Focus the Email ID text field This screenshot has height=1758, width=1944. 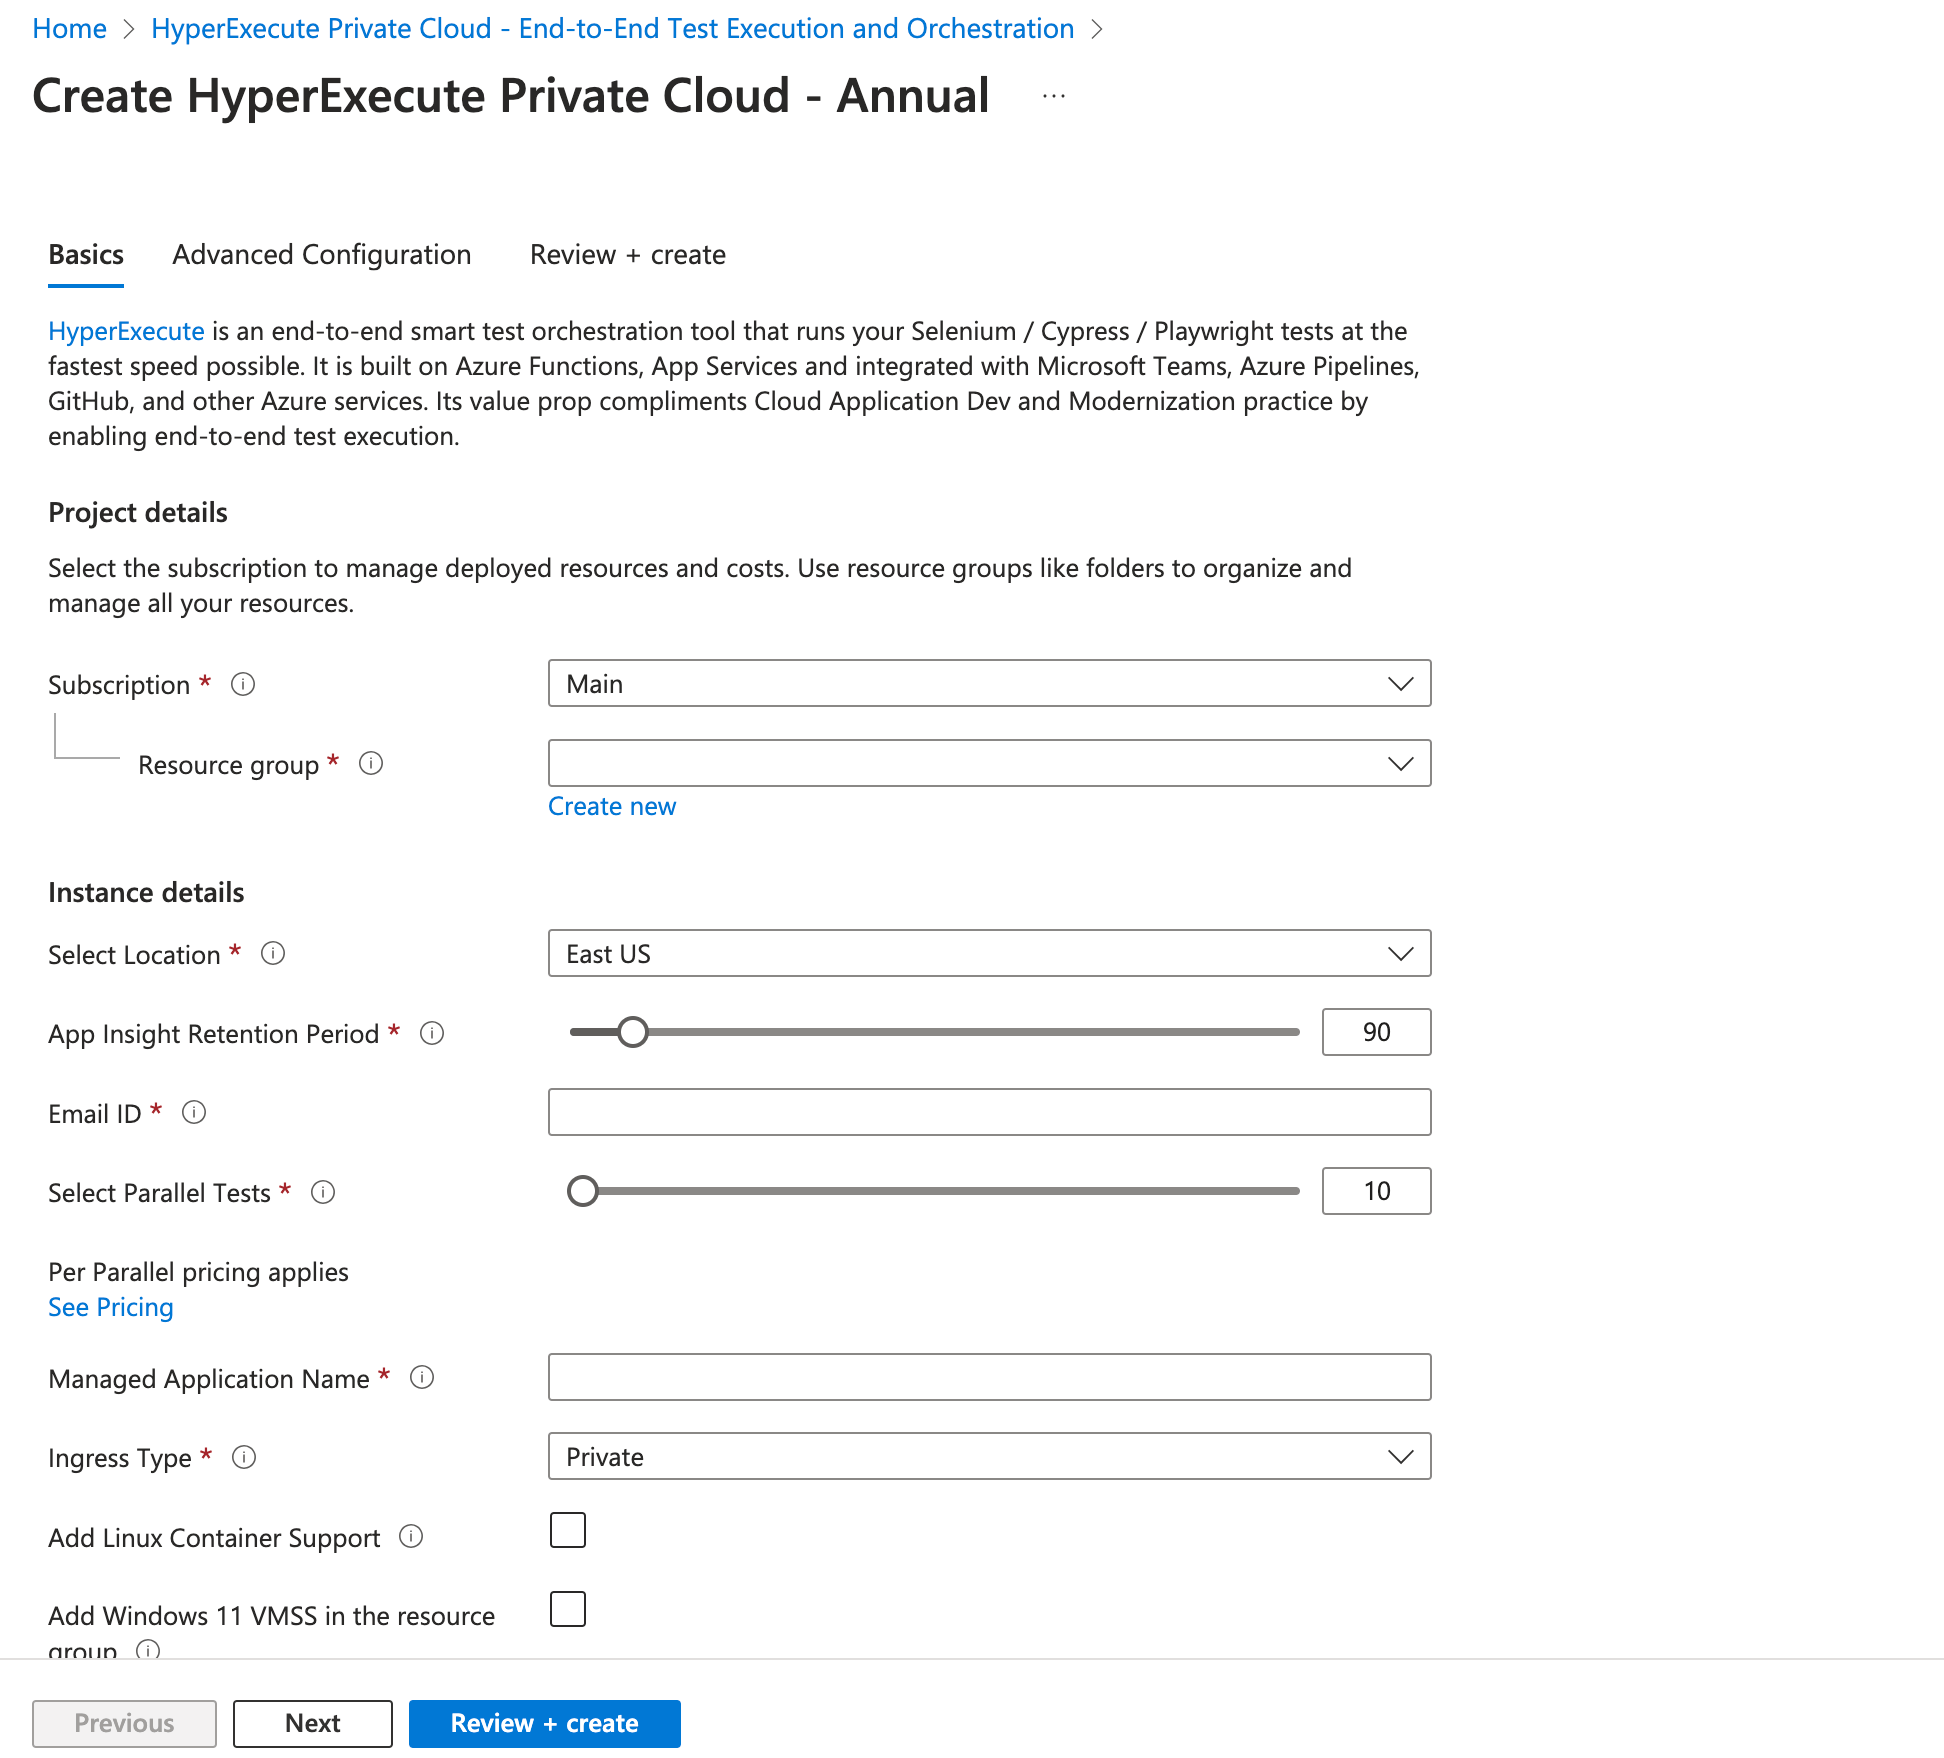pyautogui.click(x=989, y=1113)
